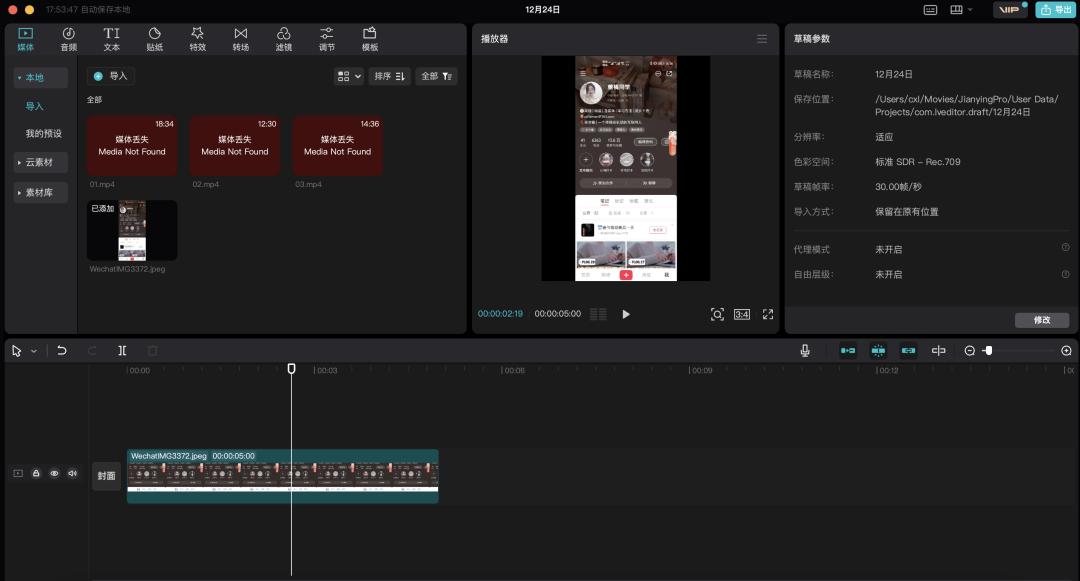Toggle track visibility eye icon
The width and height of the screenshot is (1080, 581).
54,474
